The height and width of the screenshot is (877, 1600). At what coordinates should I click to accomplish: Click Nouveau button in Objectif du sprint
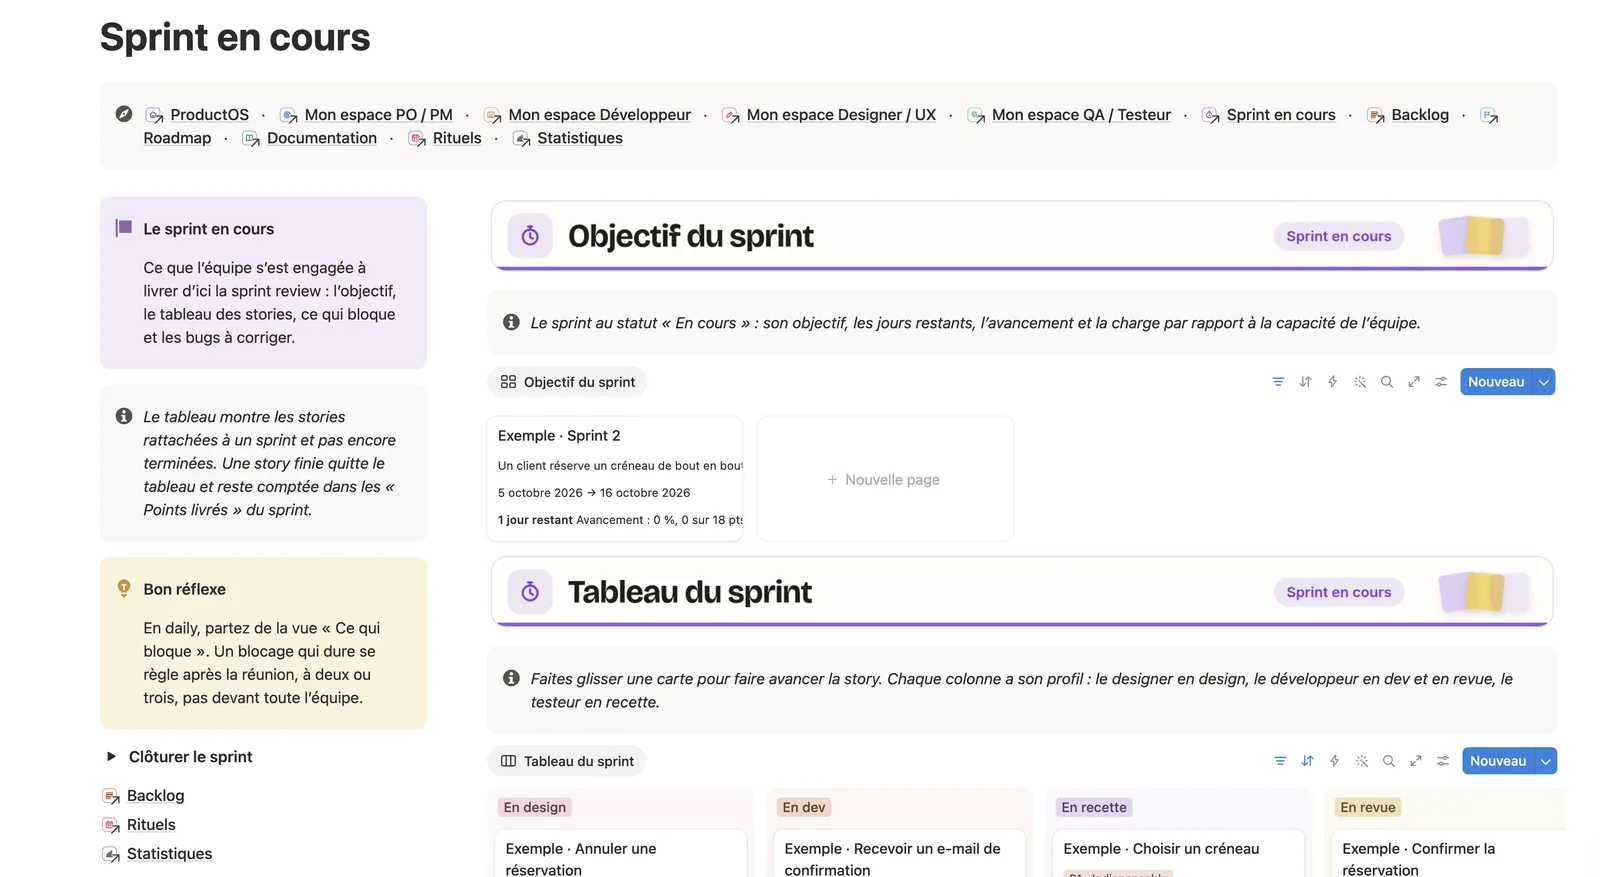(1496, 382)
